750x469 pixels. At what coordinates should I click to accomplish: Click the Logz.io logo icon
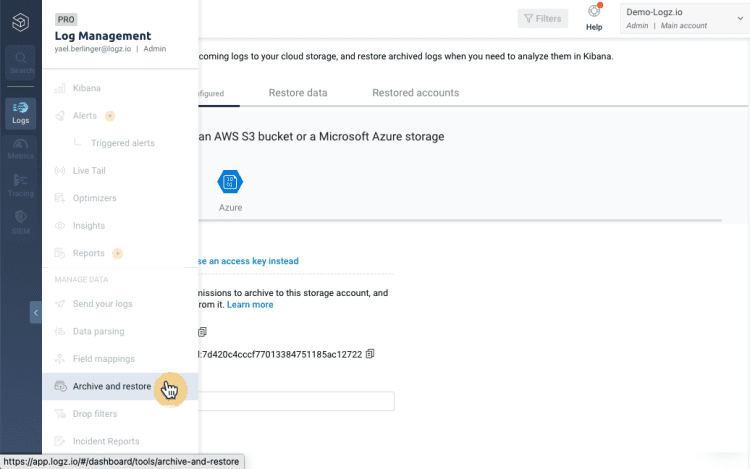21,22
